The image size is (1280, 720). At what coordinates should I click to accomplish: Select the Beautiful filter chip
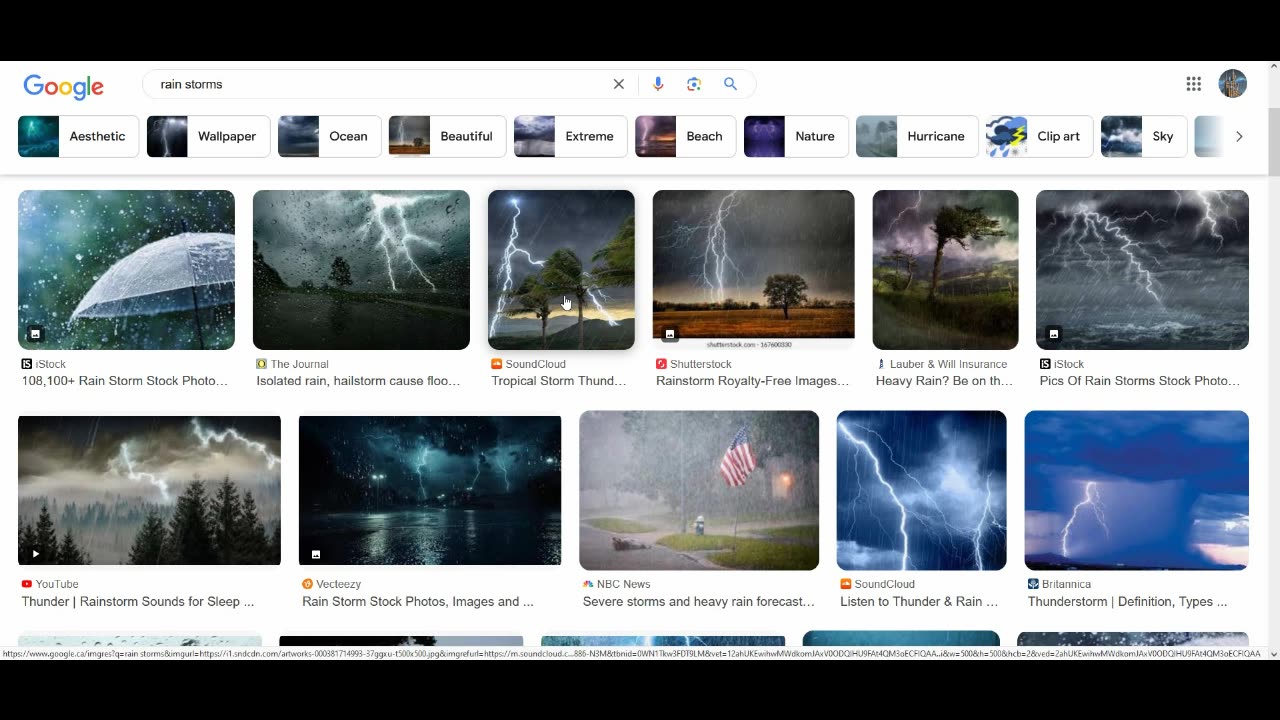[x=447, y=136]
